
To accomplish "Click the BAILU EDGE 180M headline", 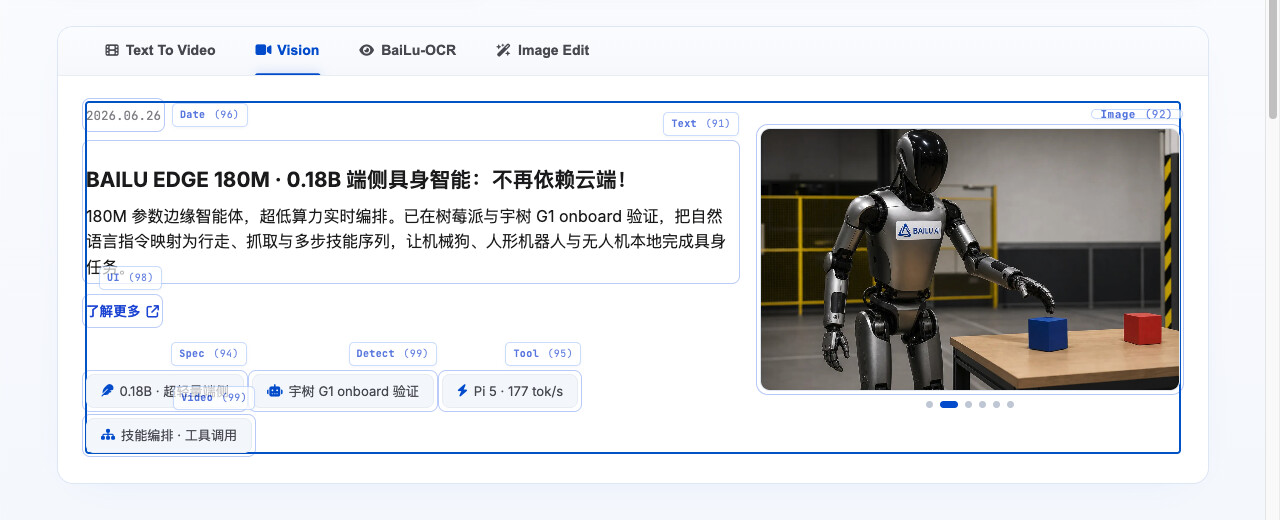I will [356, 180].
